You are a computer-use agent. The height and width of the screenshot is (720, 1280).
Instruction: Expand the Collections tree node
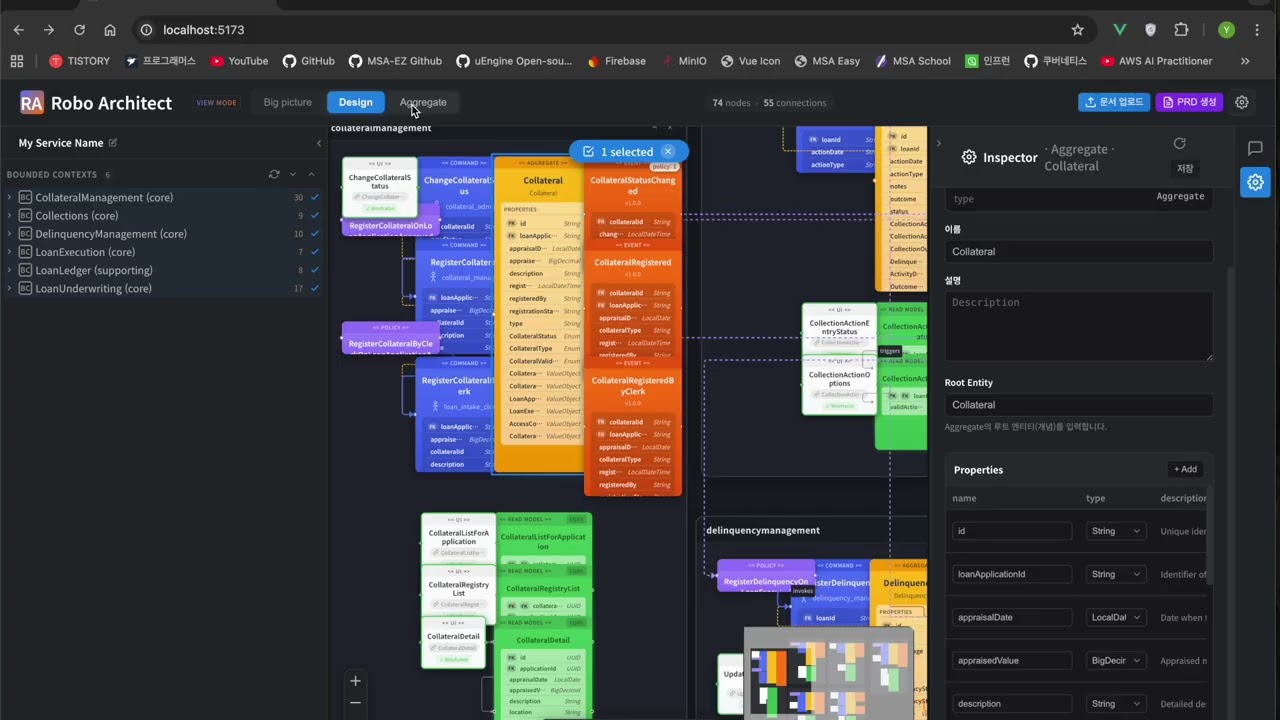[10, 216]
